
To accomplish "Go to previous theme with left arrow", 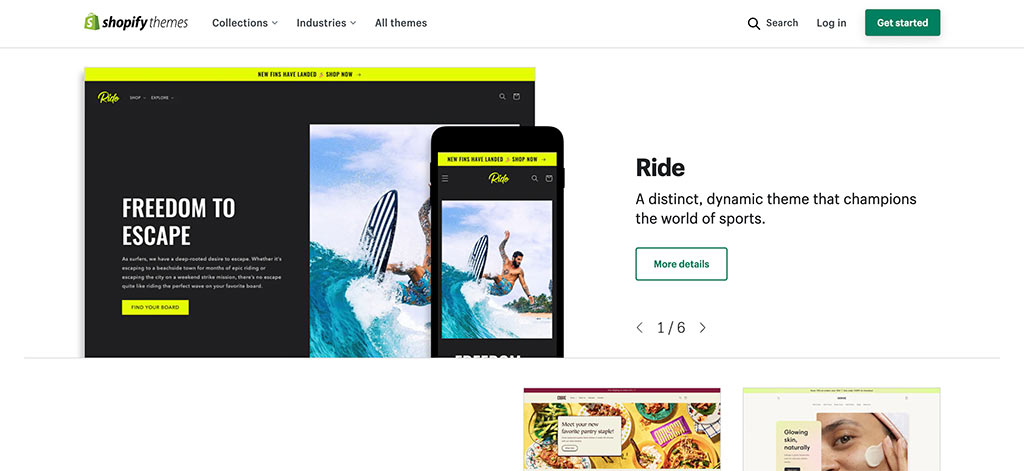I will click(x=640, y=328).
